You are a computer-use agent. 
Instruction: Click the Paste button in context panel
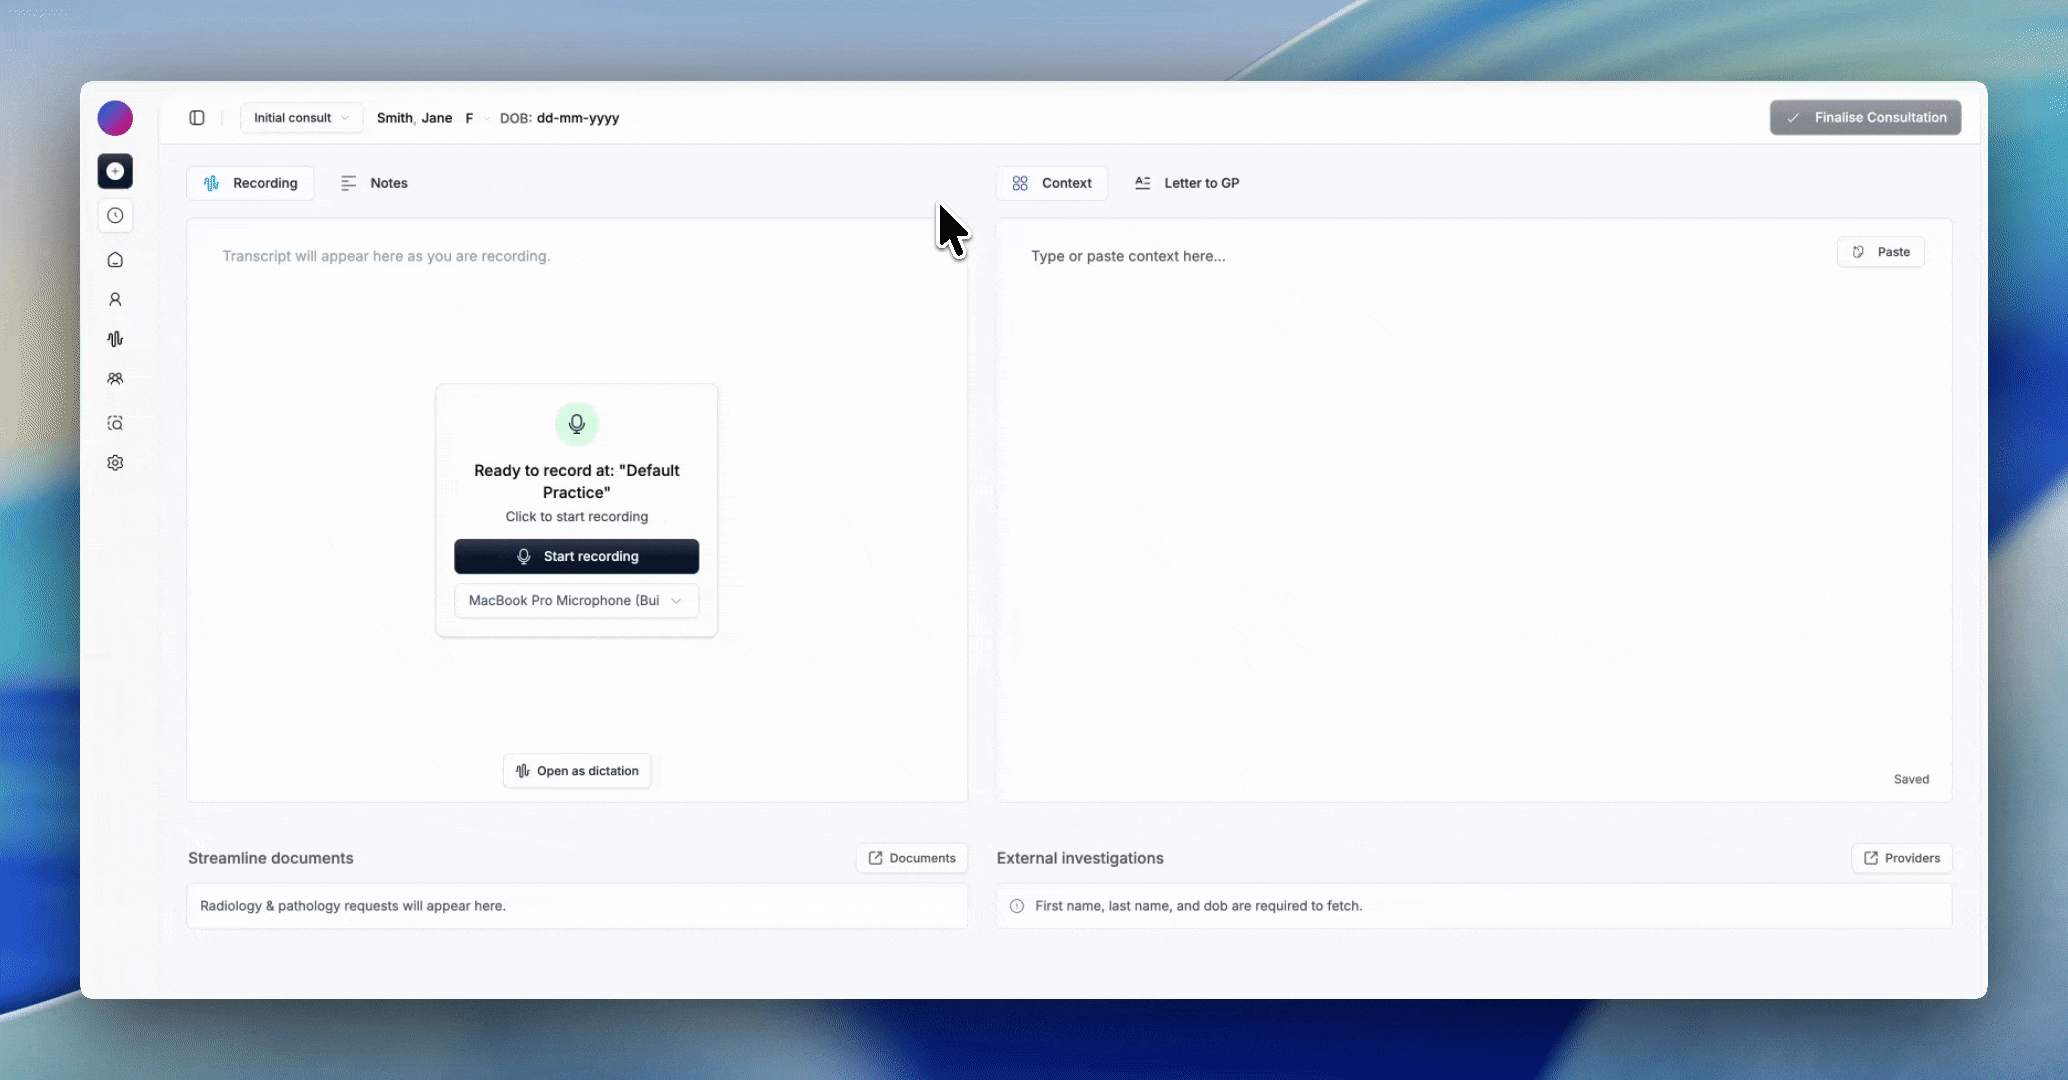[x=1881, y=252]
